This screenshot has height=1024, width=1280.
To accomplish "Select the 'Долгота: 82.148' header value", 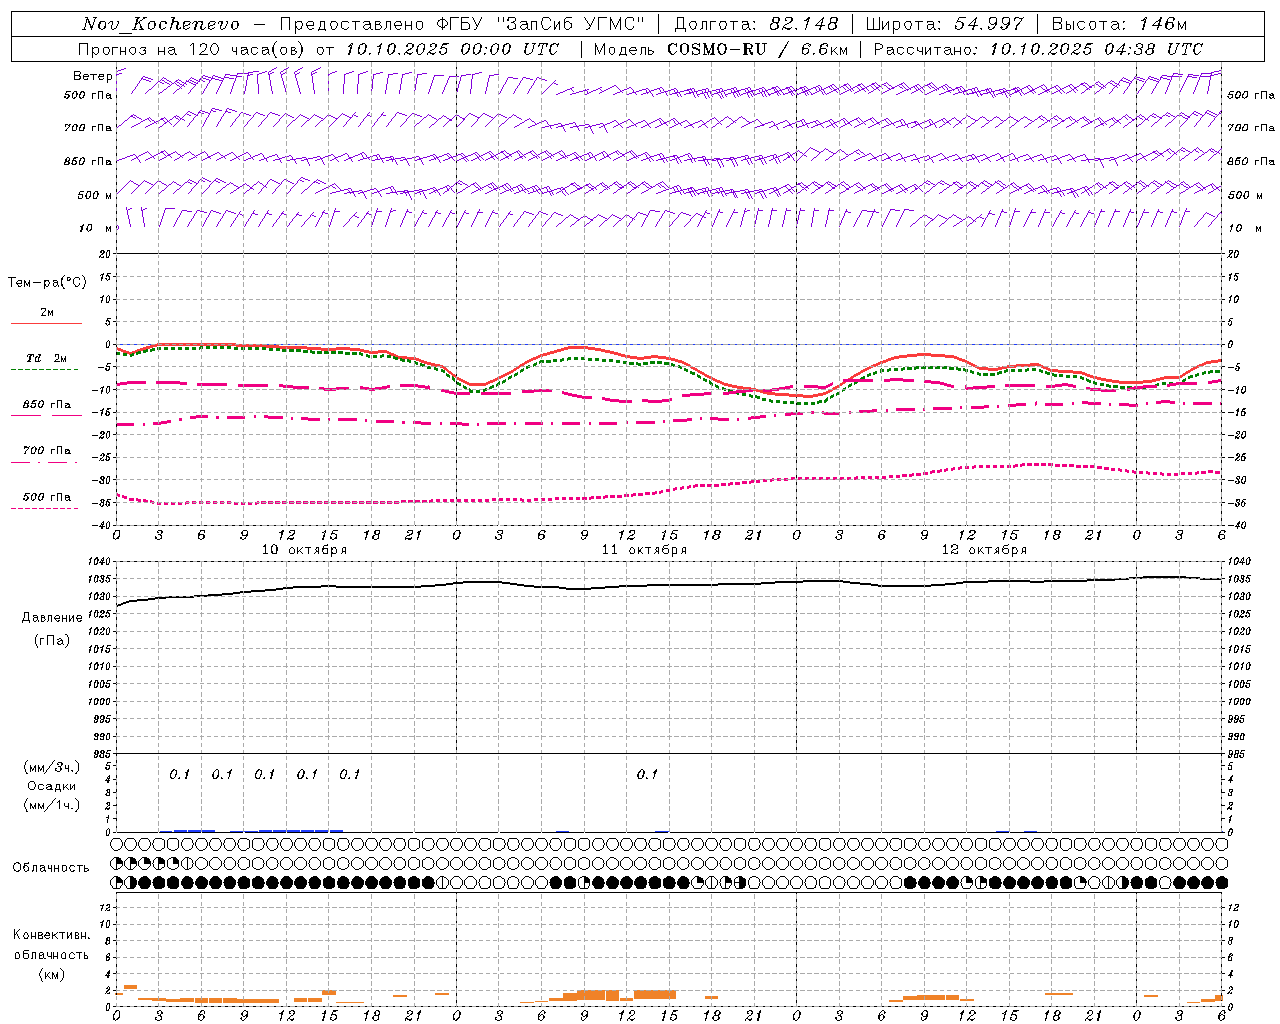I will tap(756, 24).
